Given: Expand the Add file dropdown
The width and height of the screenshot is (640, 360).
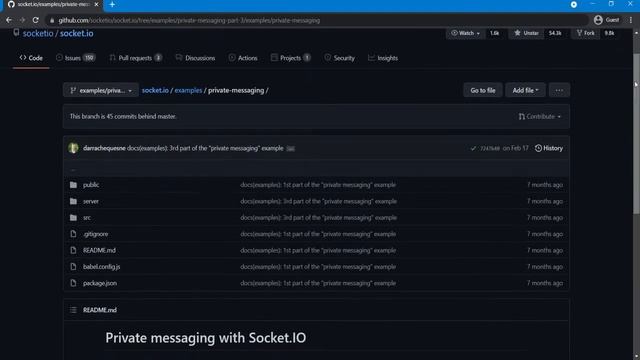Looking at the screenshot, I should [x=525, y=91].
